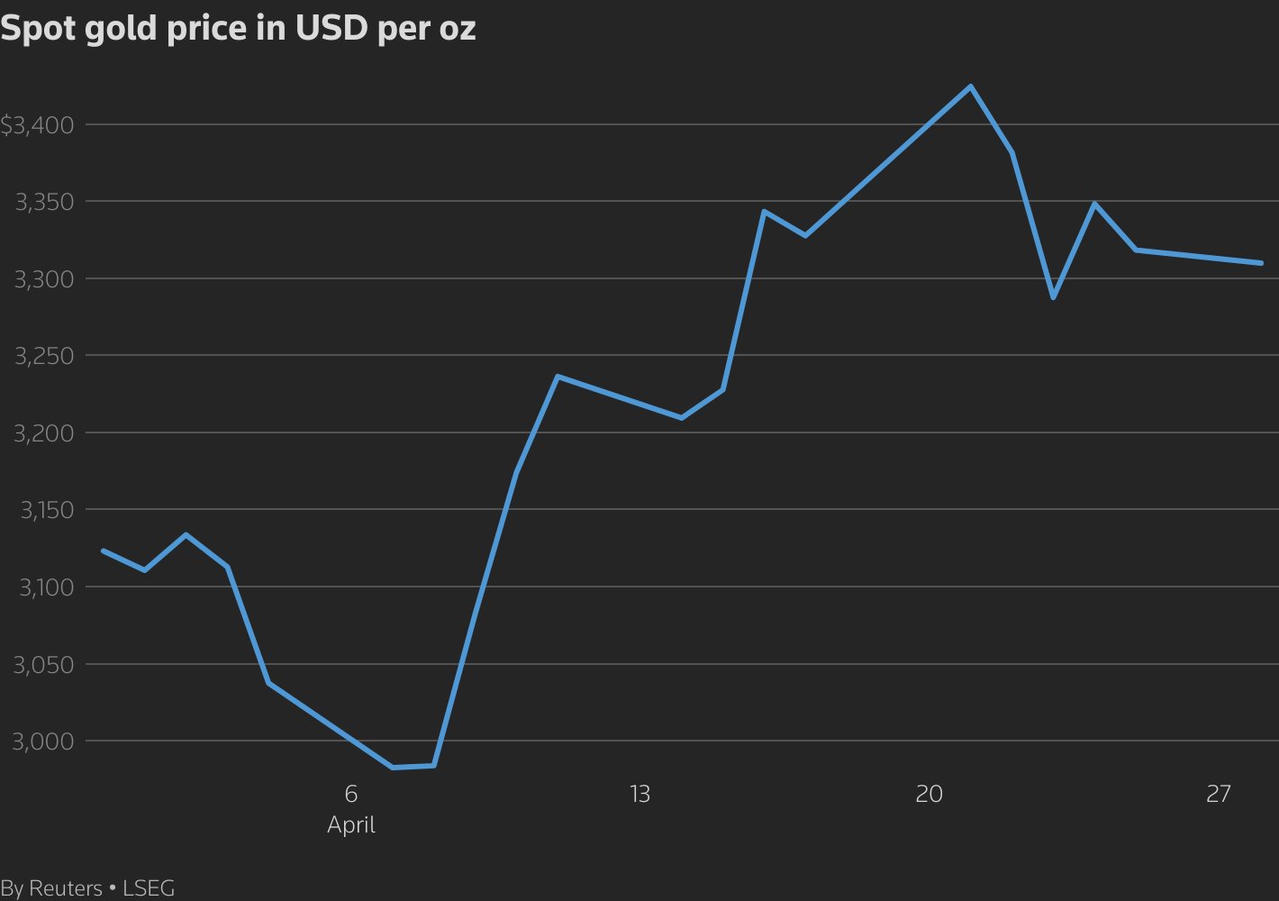Click the 'April' month label
The image size is (1279, 901).
351,825
